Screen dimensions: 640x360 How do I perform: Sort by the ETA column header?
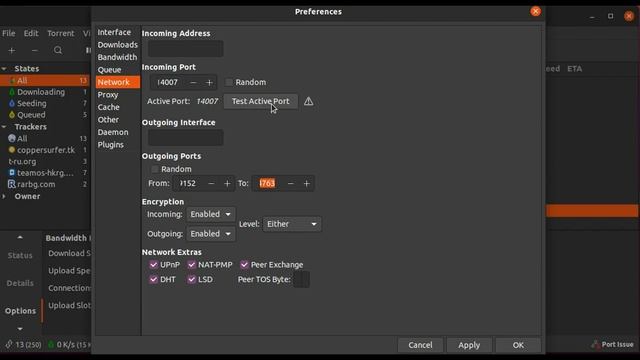574,69
